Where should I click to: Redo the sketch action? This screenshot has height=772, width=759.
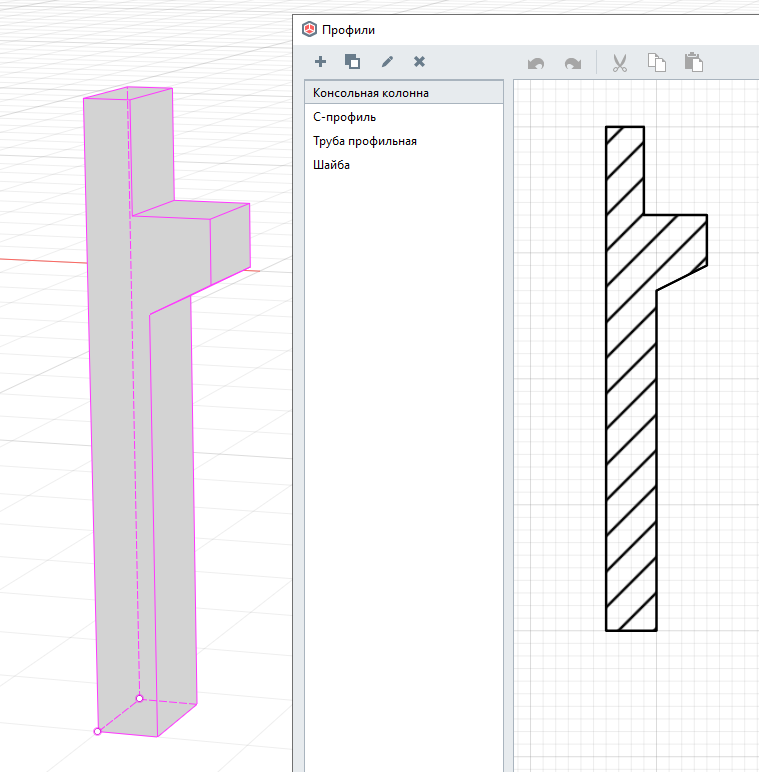click(572, 63)
